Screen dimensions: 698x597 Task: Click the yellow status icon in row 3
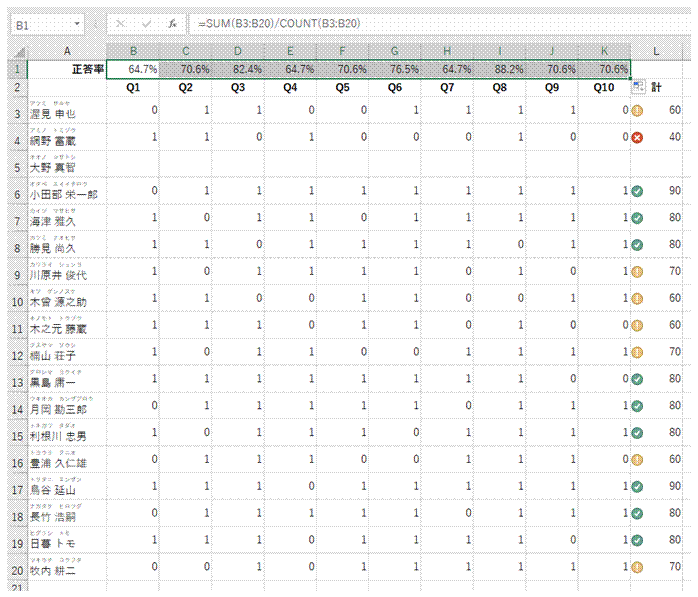(x=637, y=110)
